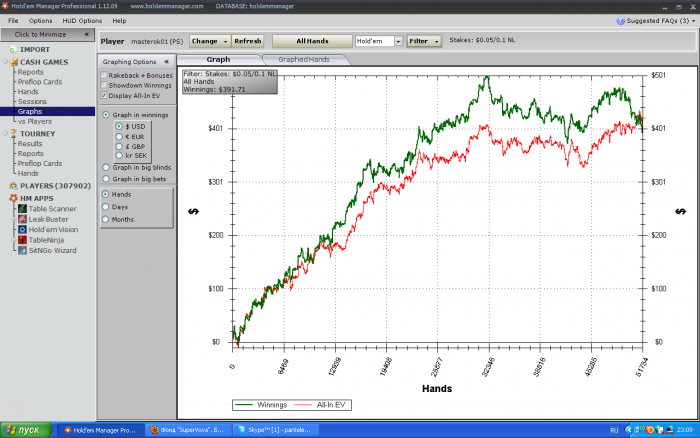
Task: Open LeakBuster app icon
Action: tap(22, 219)
